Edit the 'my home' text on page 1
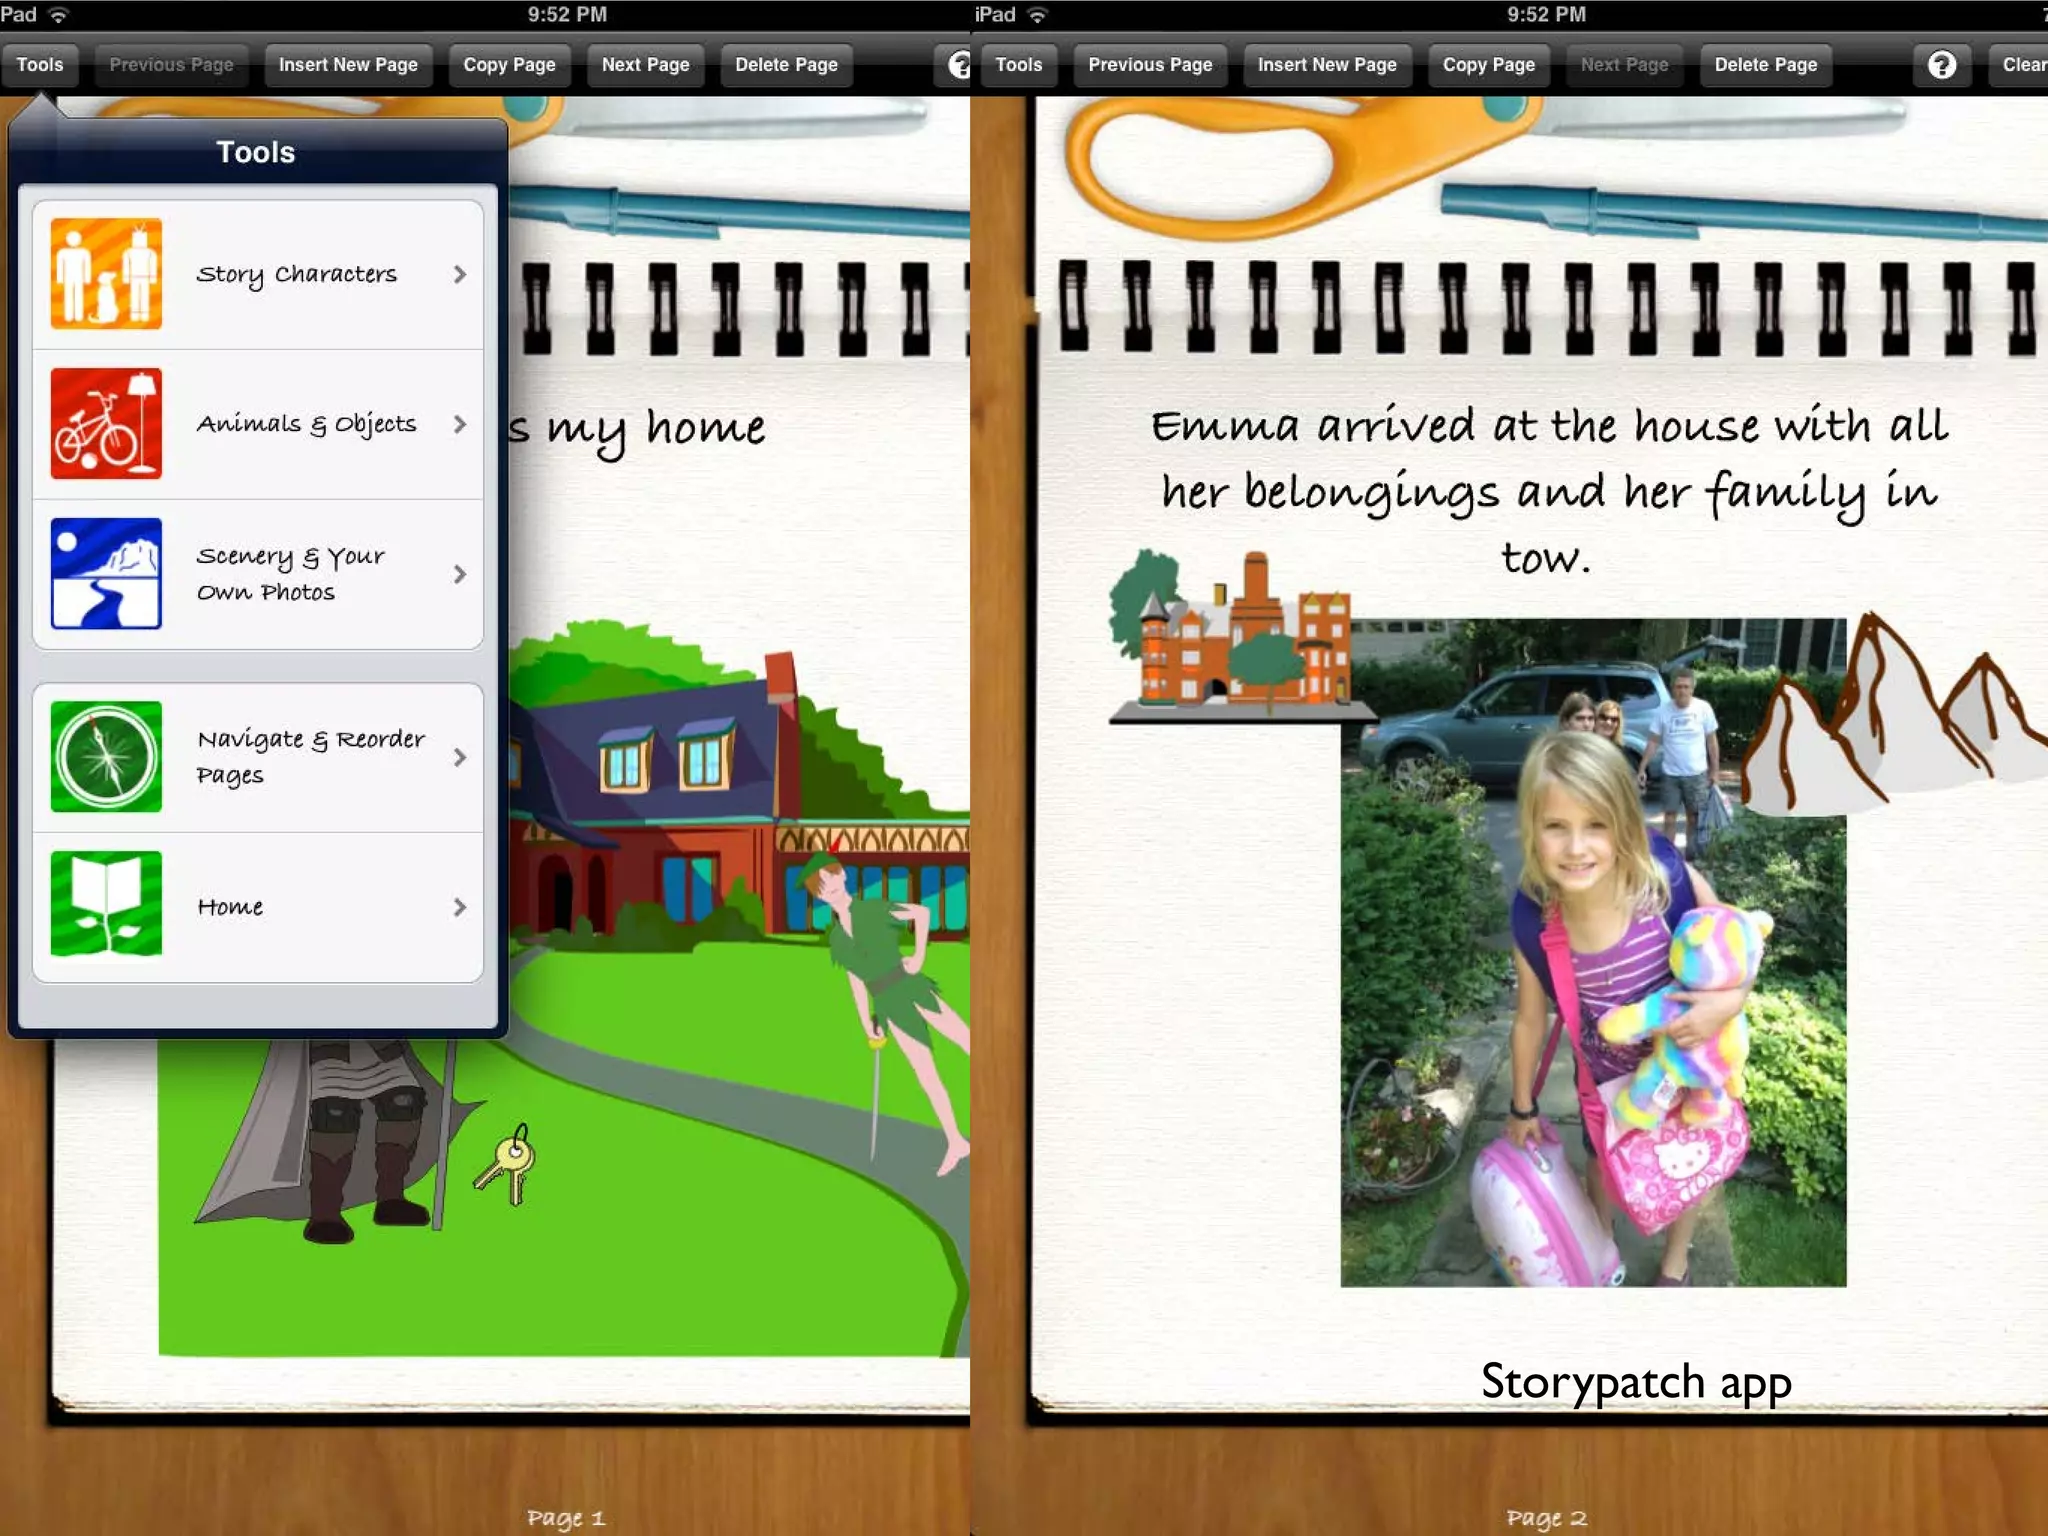The height and width of the screenshot is (1536, 2048). point(637,430)
